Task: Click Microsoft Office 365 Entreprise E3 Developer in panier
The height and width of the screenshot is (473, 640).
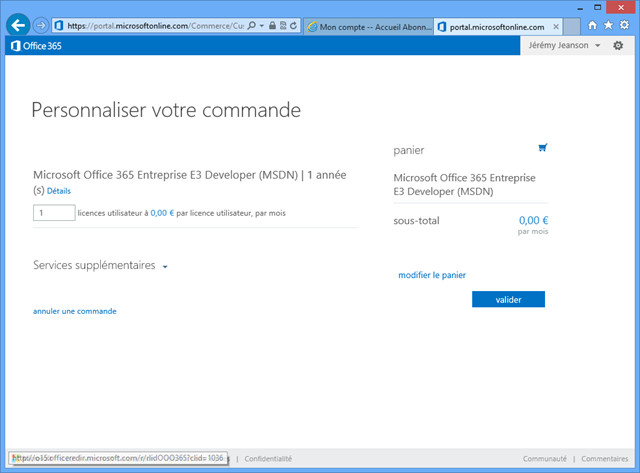Action: pos(464,184)
